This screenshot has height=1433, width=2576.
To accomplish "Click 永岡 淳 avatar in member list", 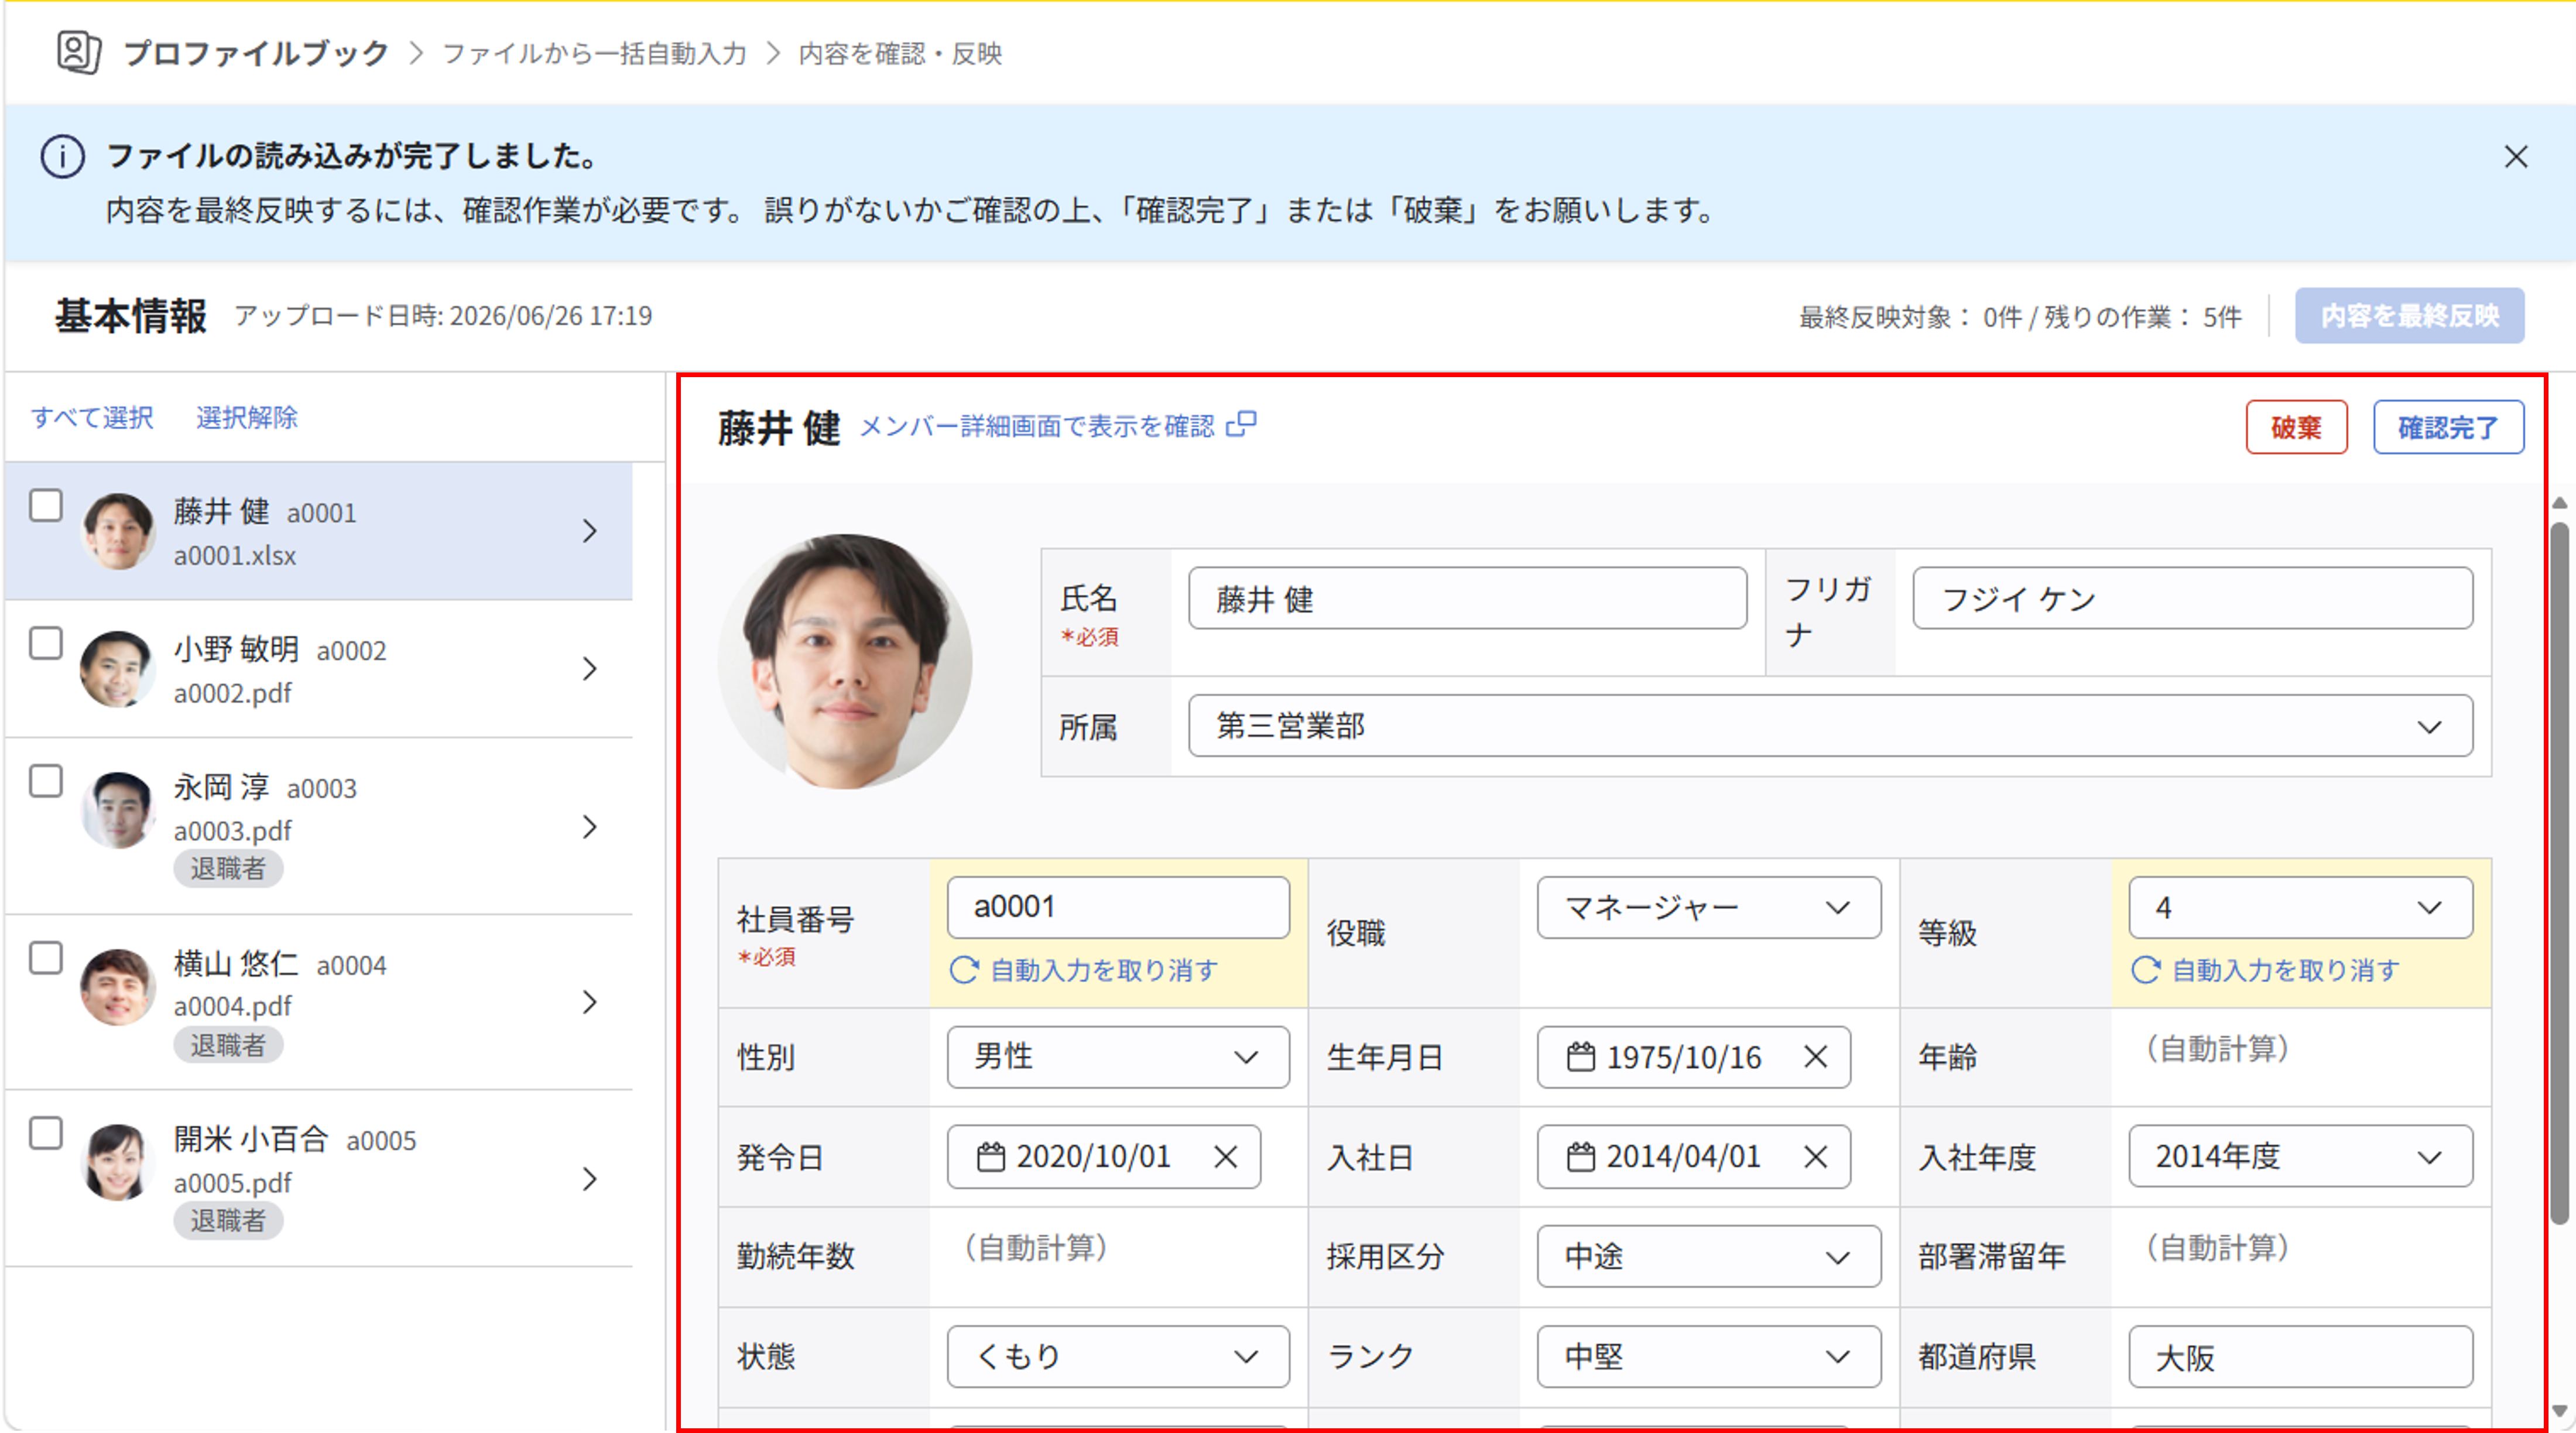I will pyautogui.click(x=118, y=810).
